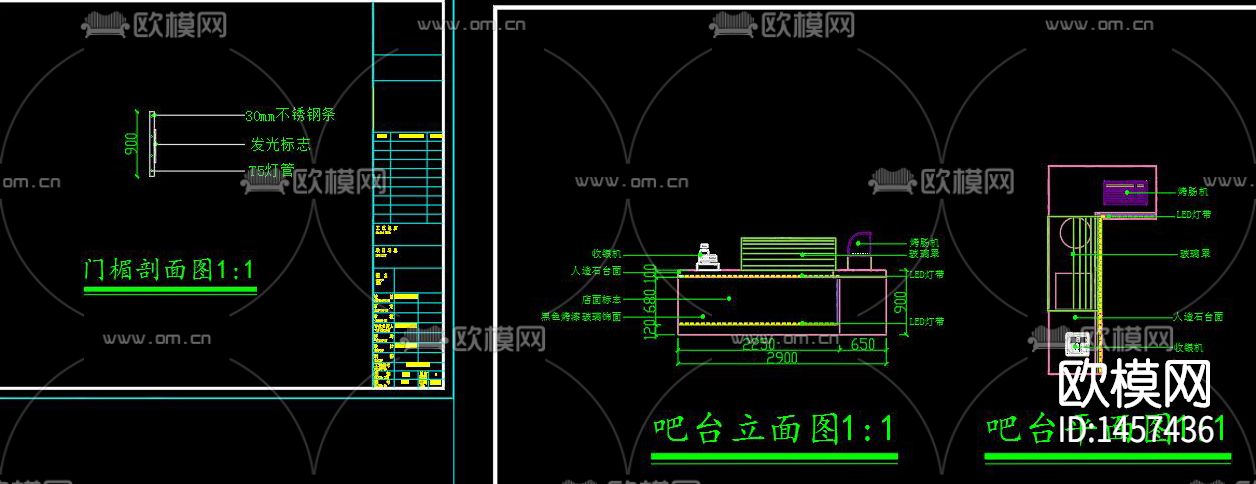Click the 门楣剖面图1:1 drawing title

(x=169, y=270)
